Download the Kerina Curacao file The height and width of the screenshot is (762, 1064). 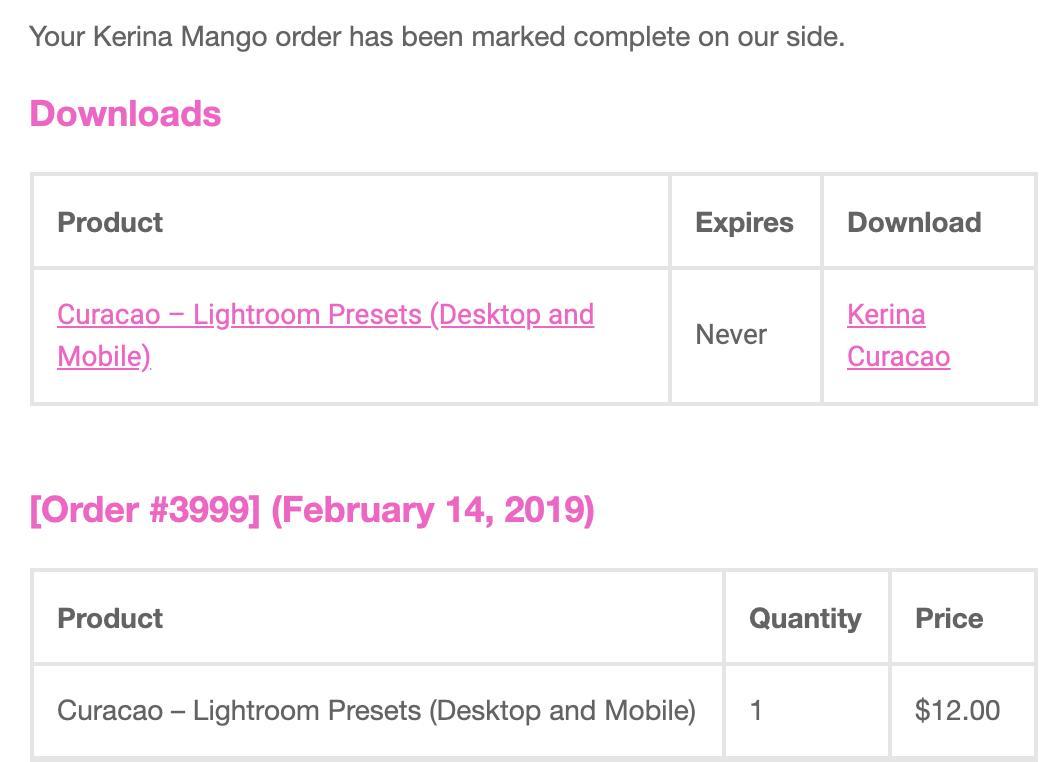click(898, 335)
